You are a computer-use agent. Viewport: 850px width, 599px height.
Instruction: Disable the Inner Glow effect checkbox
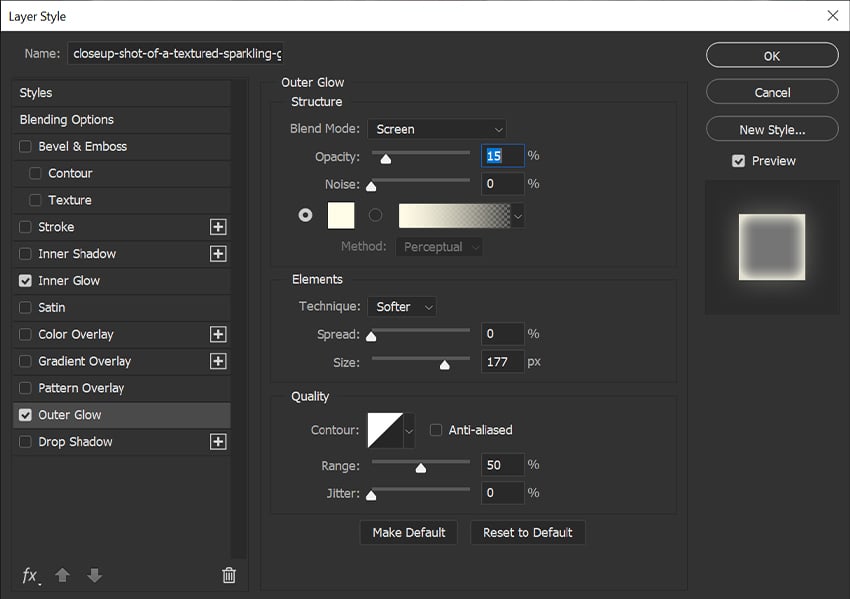[x=24, y=281]
